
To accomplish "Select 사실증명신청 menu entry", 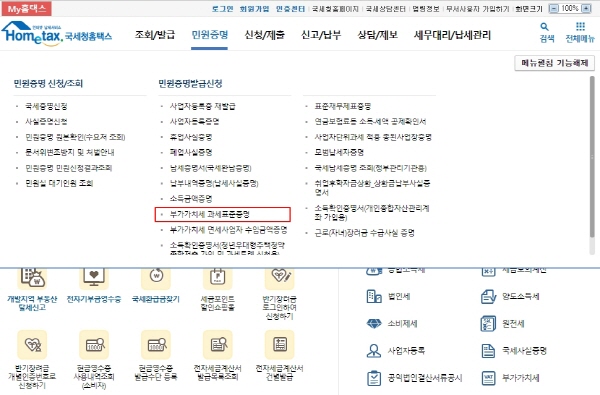I will 46,121.
